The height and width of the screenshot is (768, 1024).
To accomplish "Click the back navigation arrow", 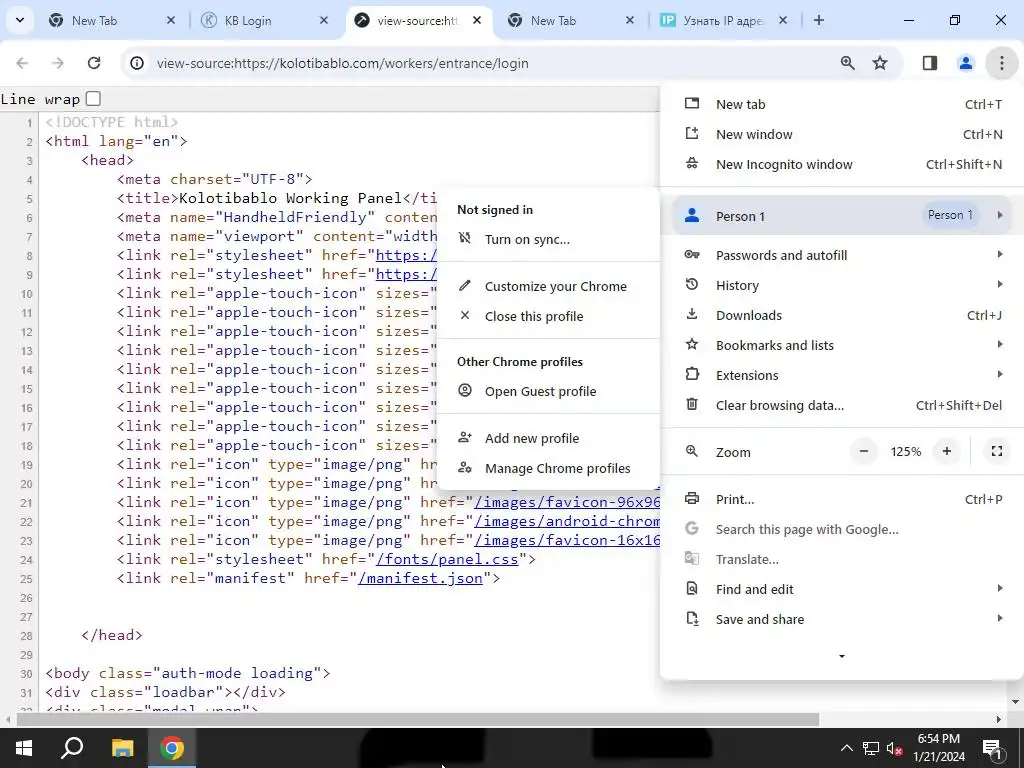I will (22, 63).
